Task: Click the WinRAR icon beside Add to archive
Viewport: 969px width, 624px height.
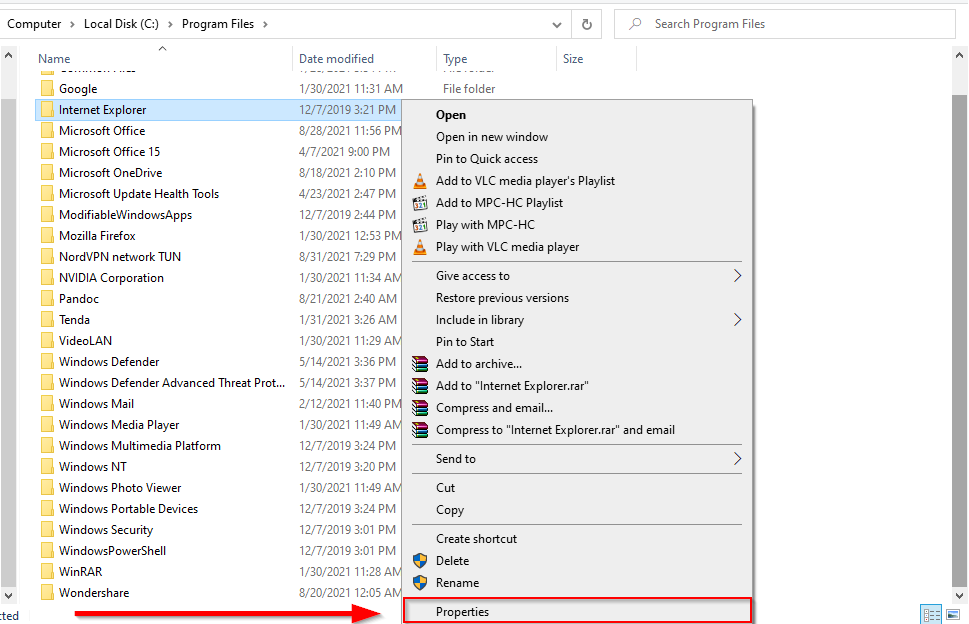Action: coord(420,364)
